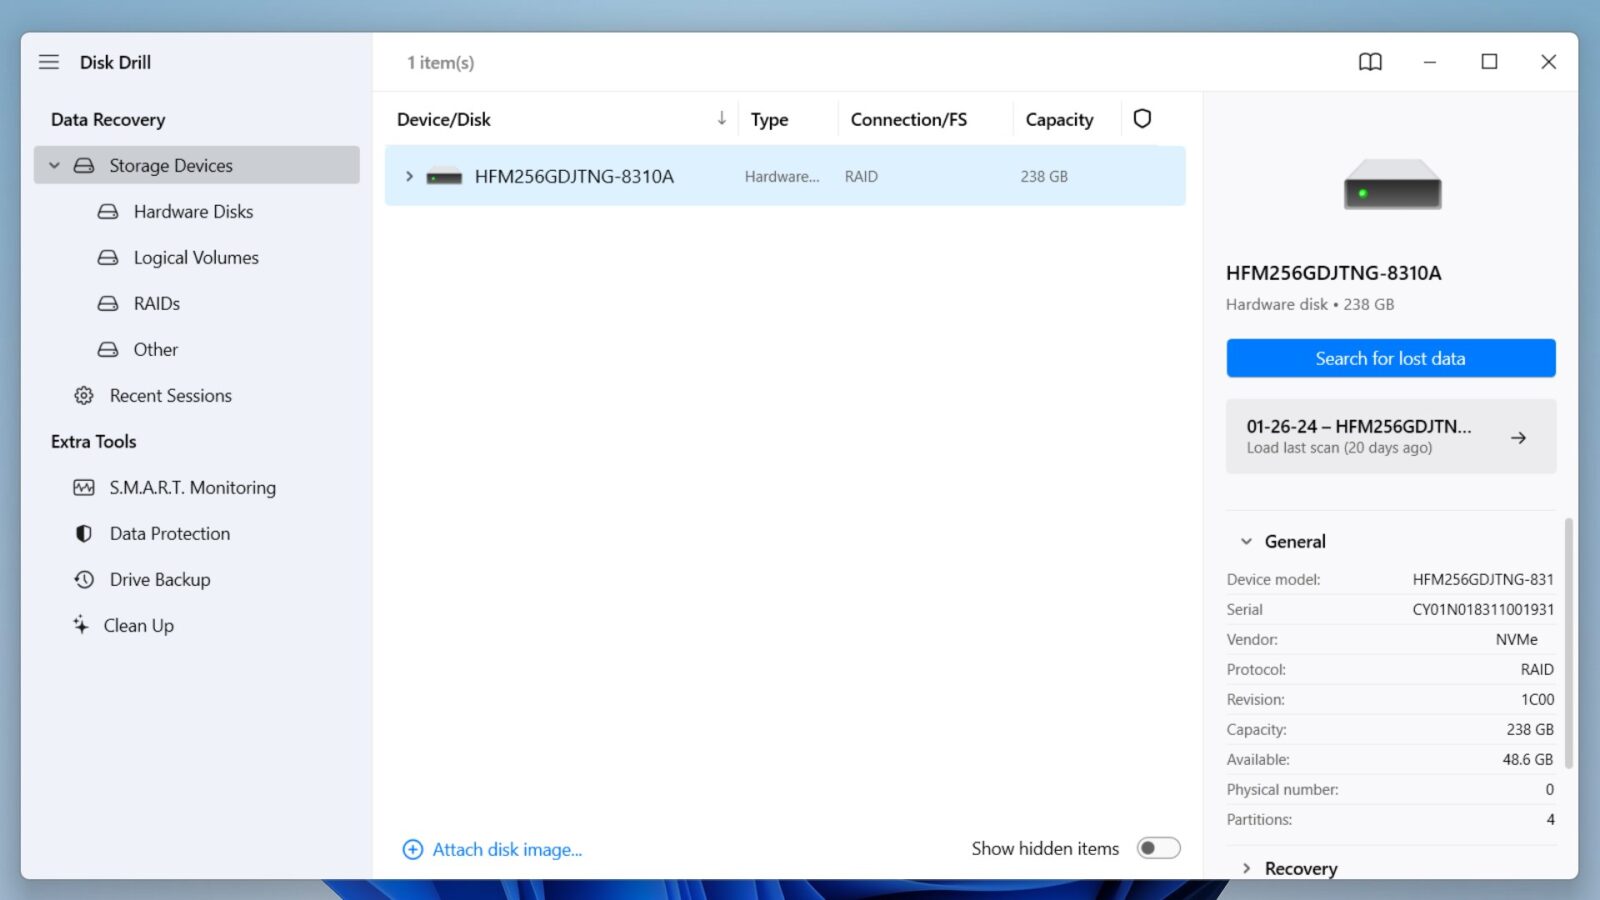Click Search for lost data button
Screen dimensions: 1600x900
[1390, 358]
